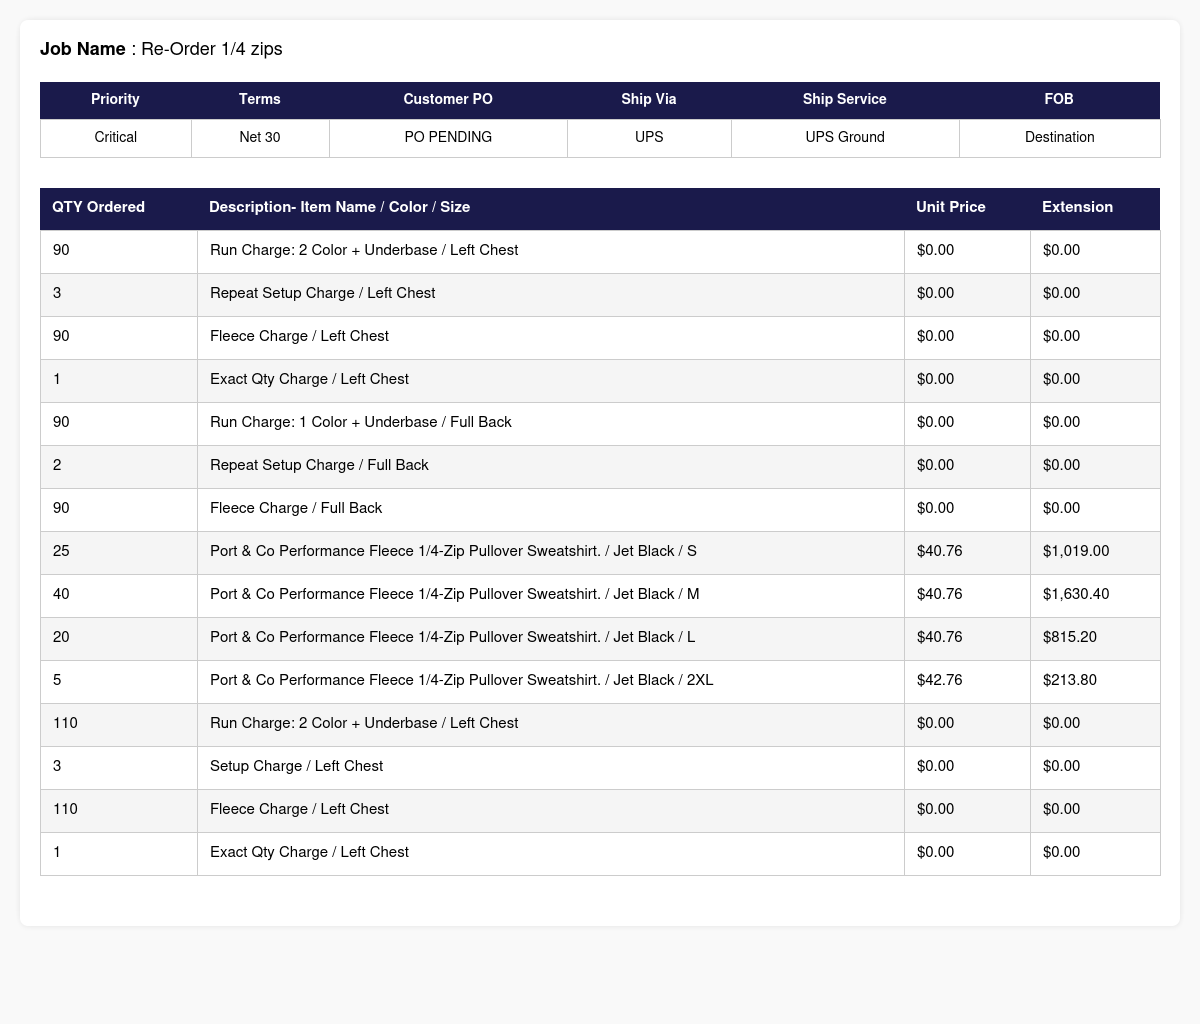Viewport: 1200px width, 1024px height.
Task: Select 'Repeat Setup Charge / Left Chest' row
Action: pos(600,293)
